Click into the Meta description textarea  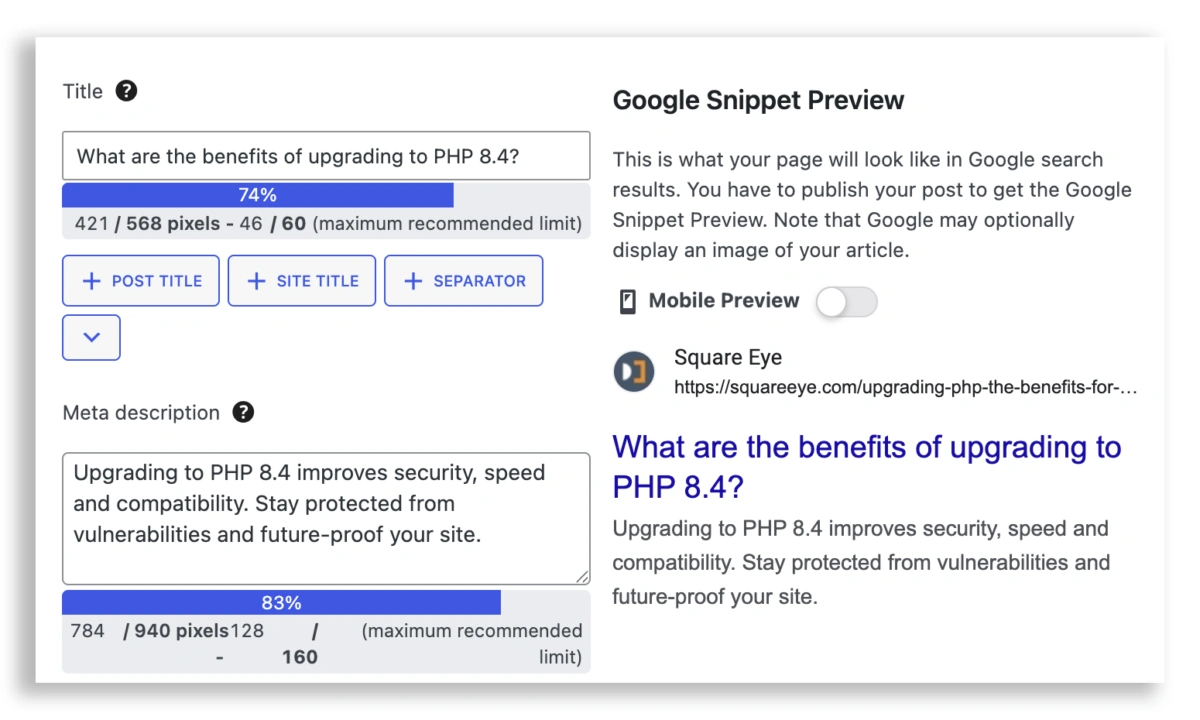(326, 518)
